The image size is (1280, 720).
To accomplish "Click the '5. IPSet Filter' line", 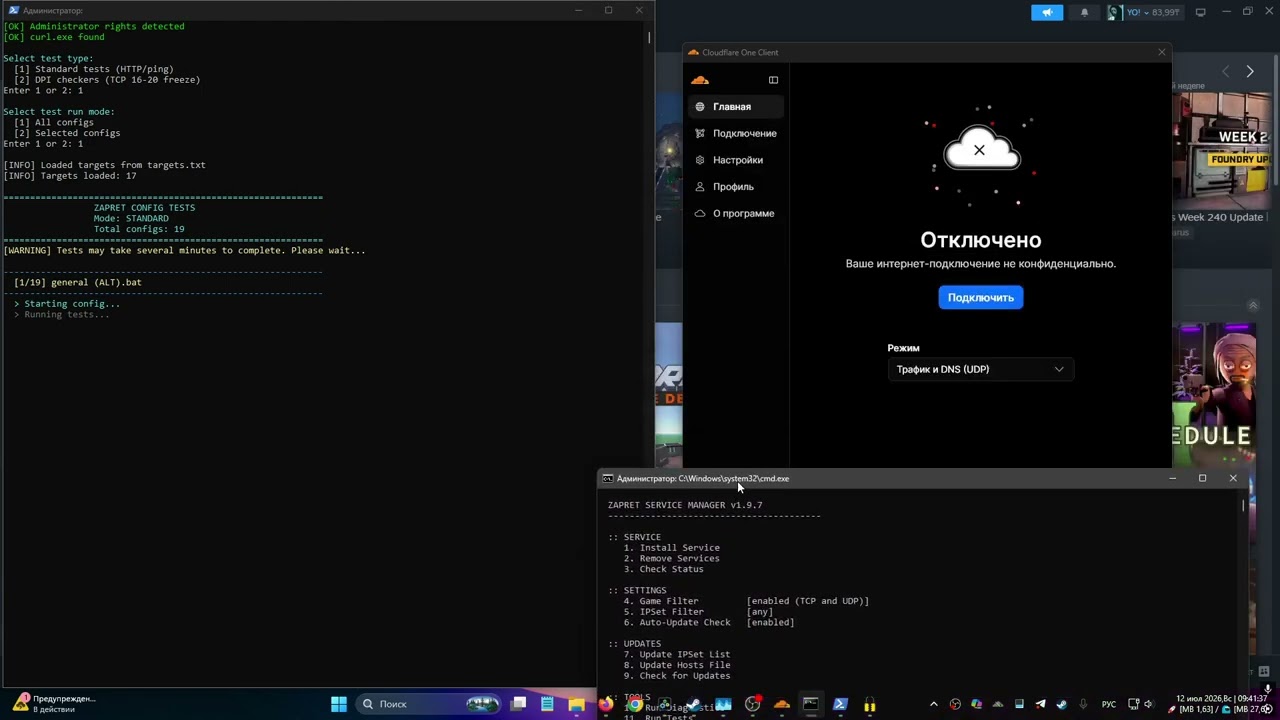I will click(x=698, y=612).
